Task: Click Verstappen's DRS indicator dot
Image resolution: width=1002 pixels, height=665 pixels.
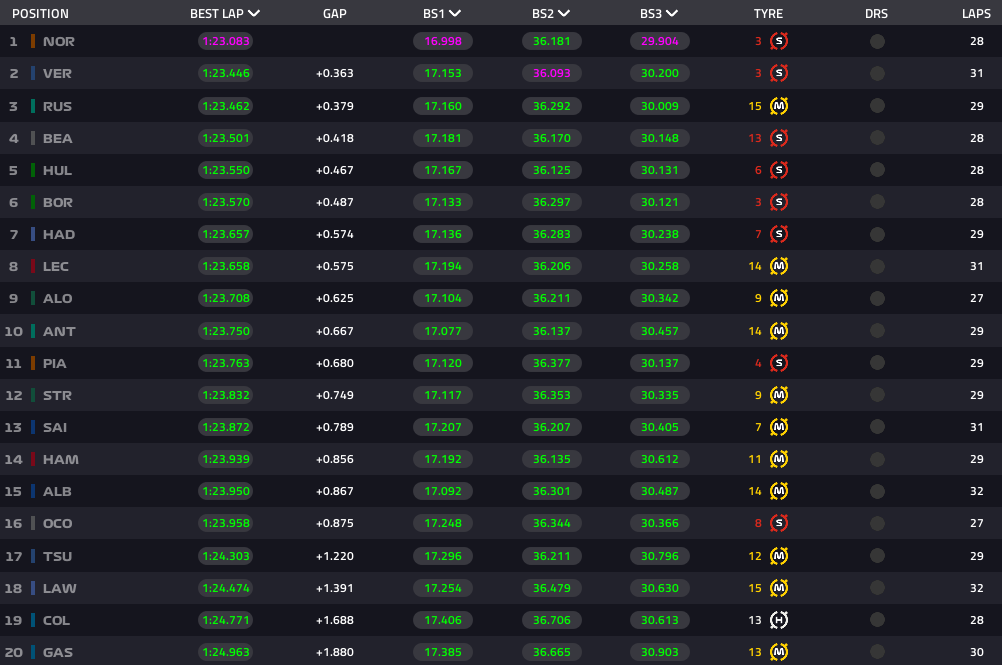Action: [877, 74]
